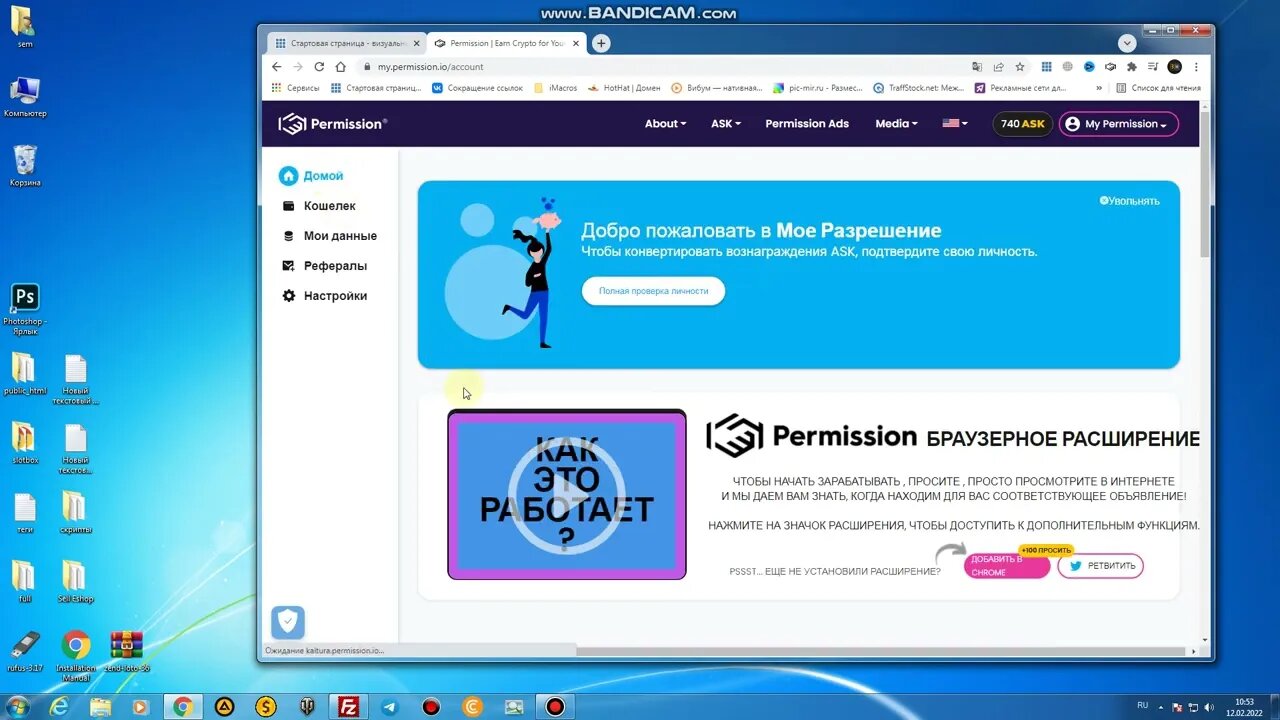The width and height of the screenshot is (1280, 720).
Task: Open the Рефералы section
Action: pyautogui.click(x=324, y=266)
